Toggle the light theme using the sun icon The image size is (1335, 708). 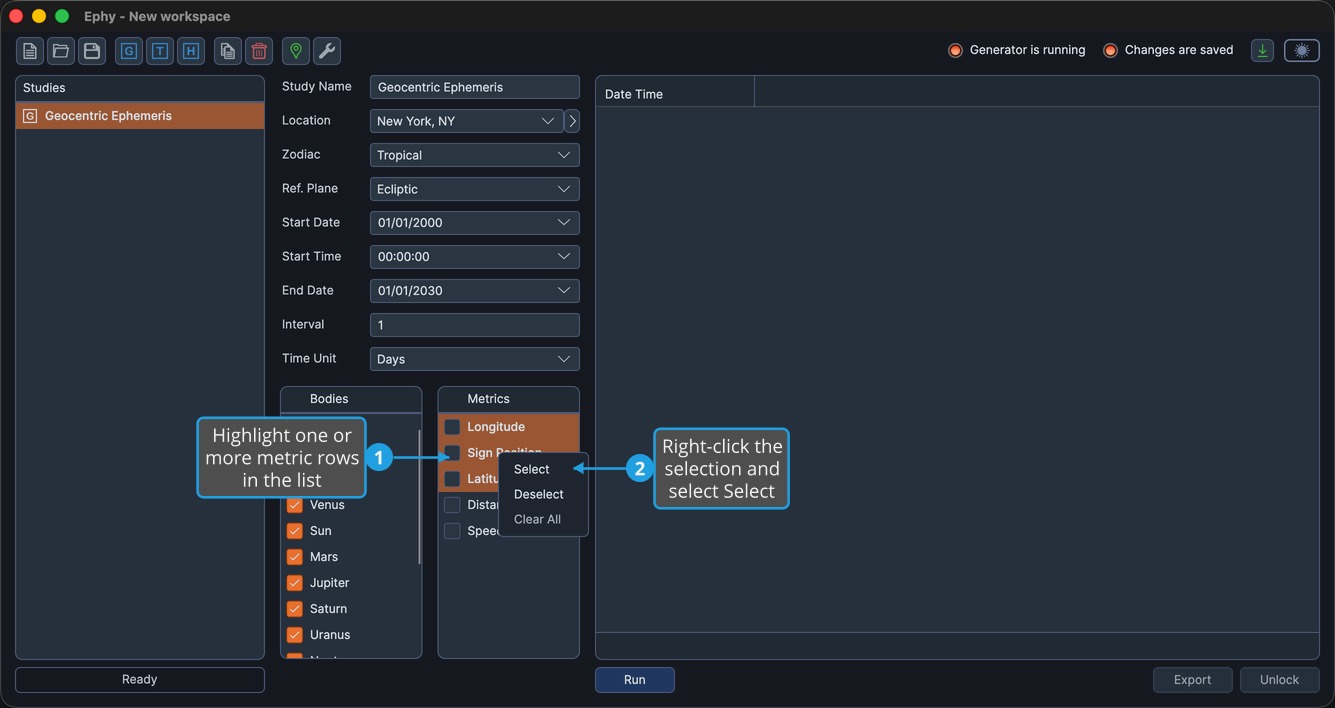(1302, 50)
